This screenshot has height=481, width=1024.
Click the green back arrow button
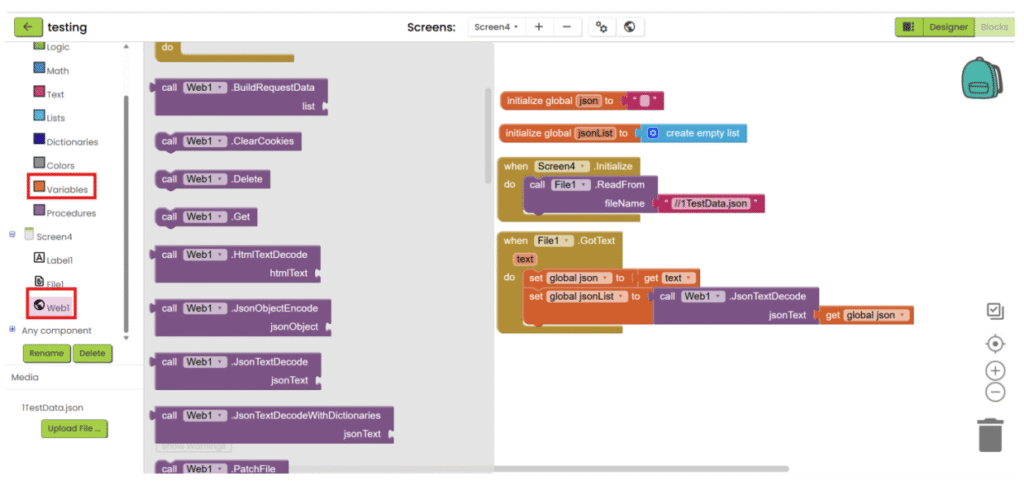coord(27,27)
